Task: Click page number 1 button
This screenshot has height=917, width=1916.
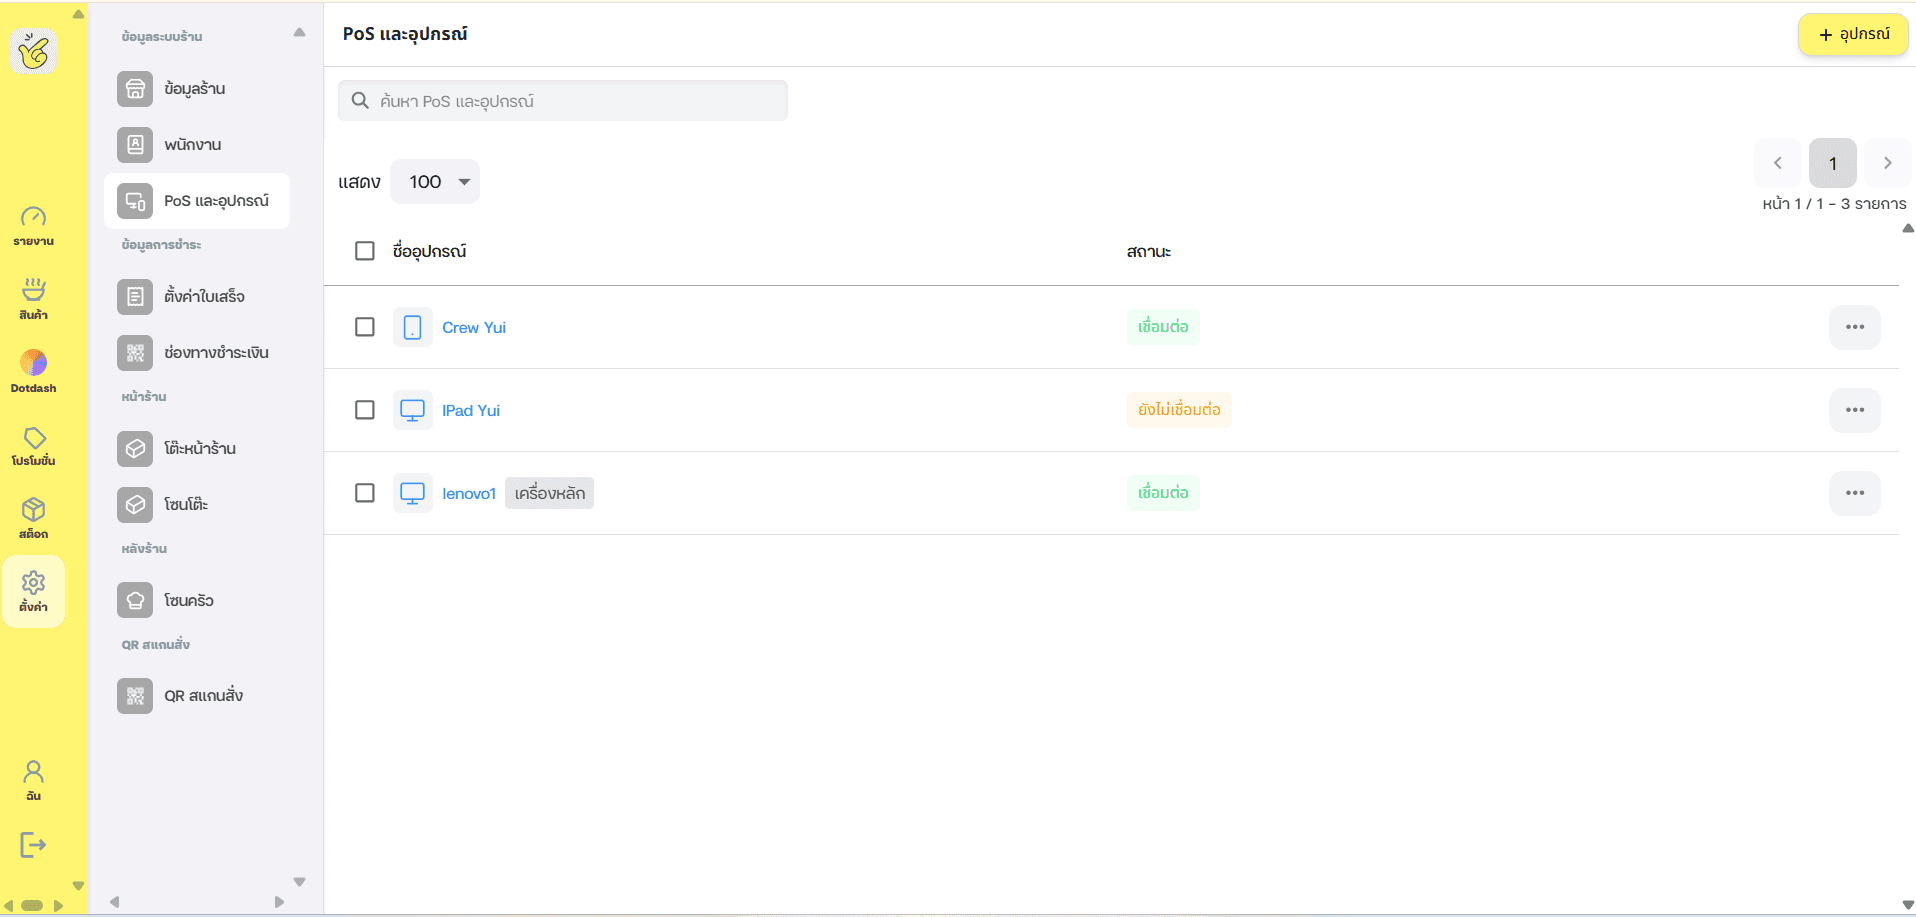Action: pos(1833,163)
